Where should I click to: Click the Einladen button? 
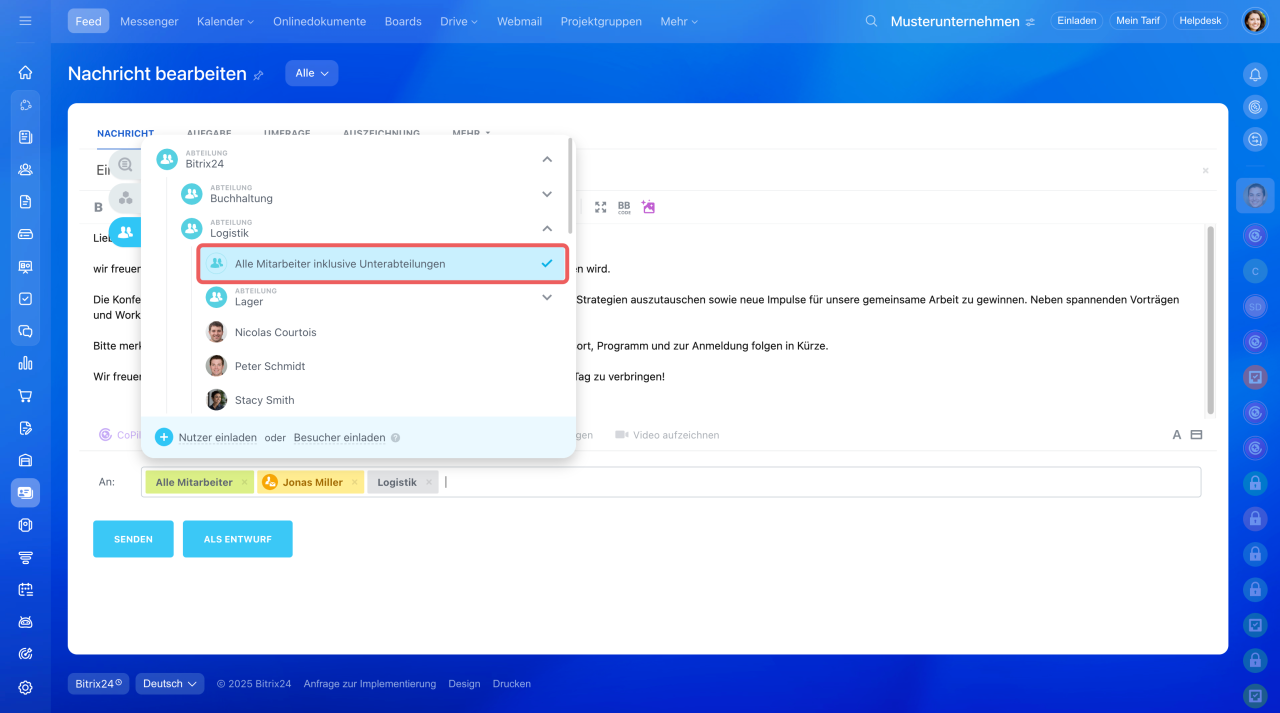tap(1077, 21)
